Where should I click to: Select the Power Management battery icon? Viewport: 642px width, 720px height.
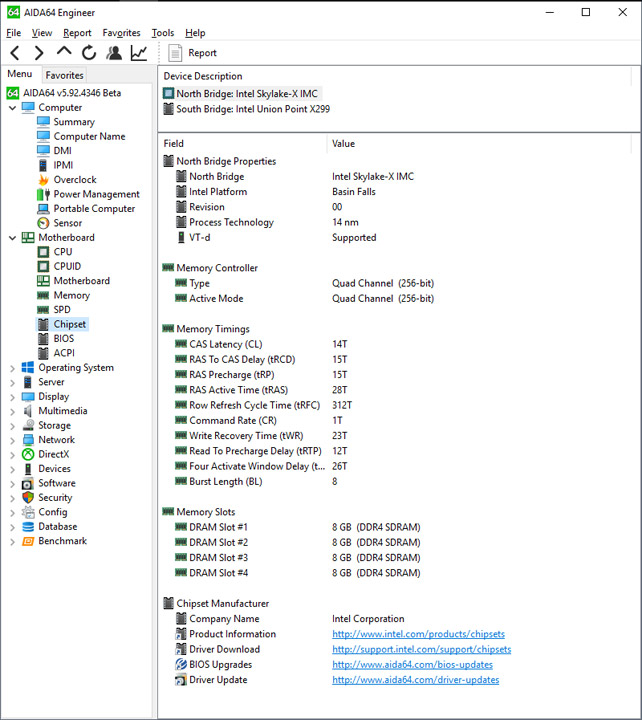(43, 194)
